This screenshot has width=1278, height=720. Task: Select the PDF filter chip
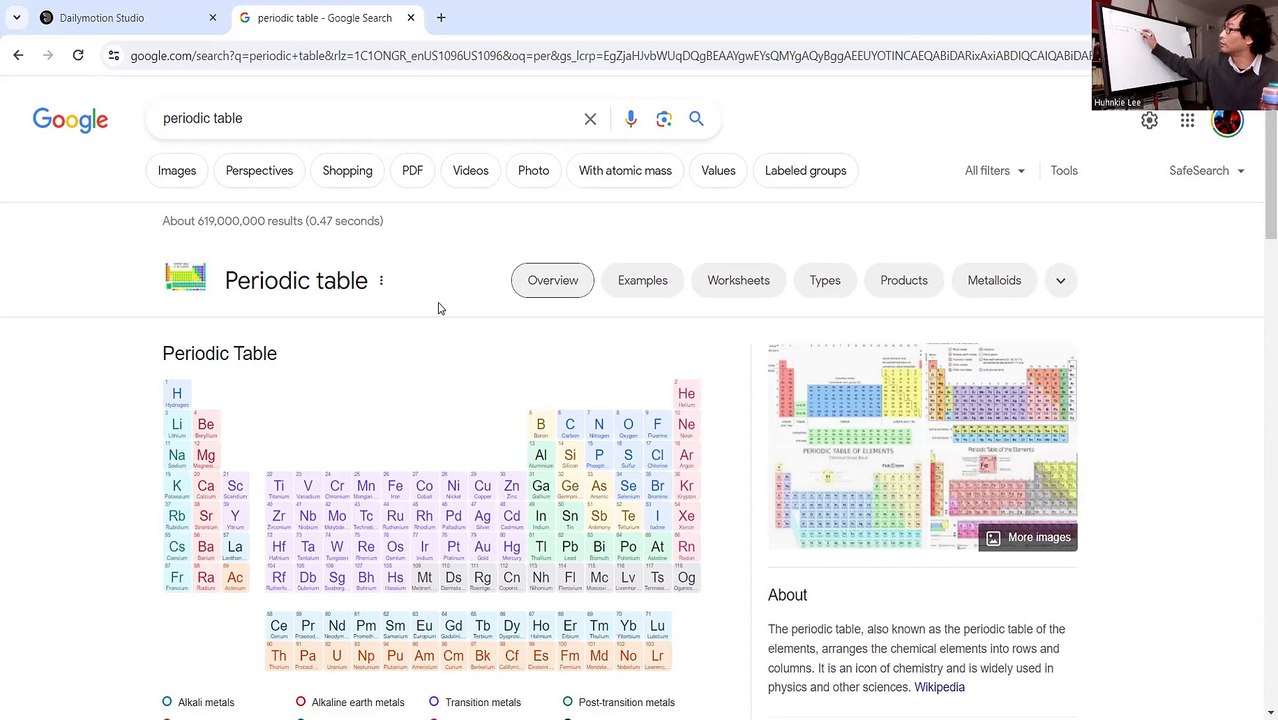(x=412, y=170)
